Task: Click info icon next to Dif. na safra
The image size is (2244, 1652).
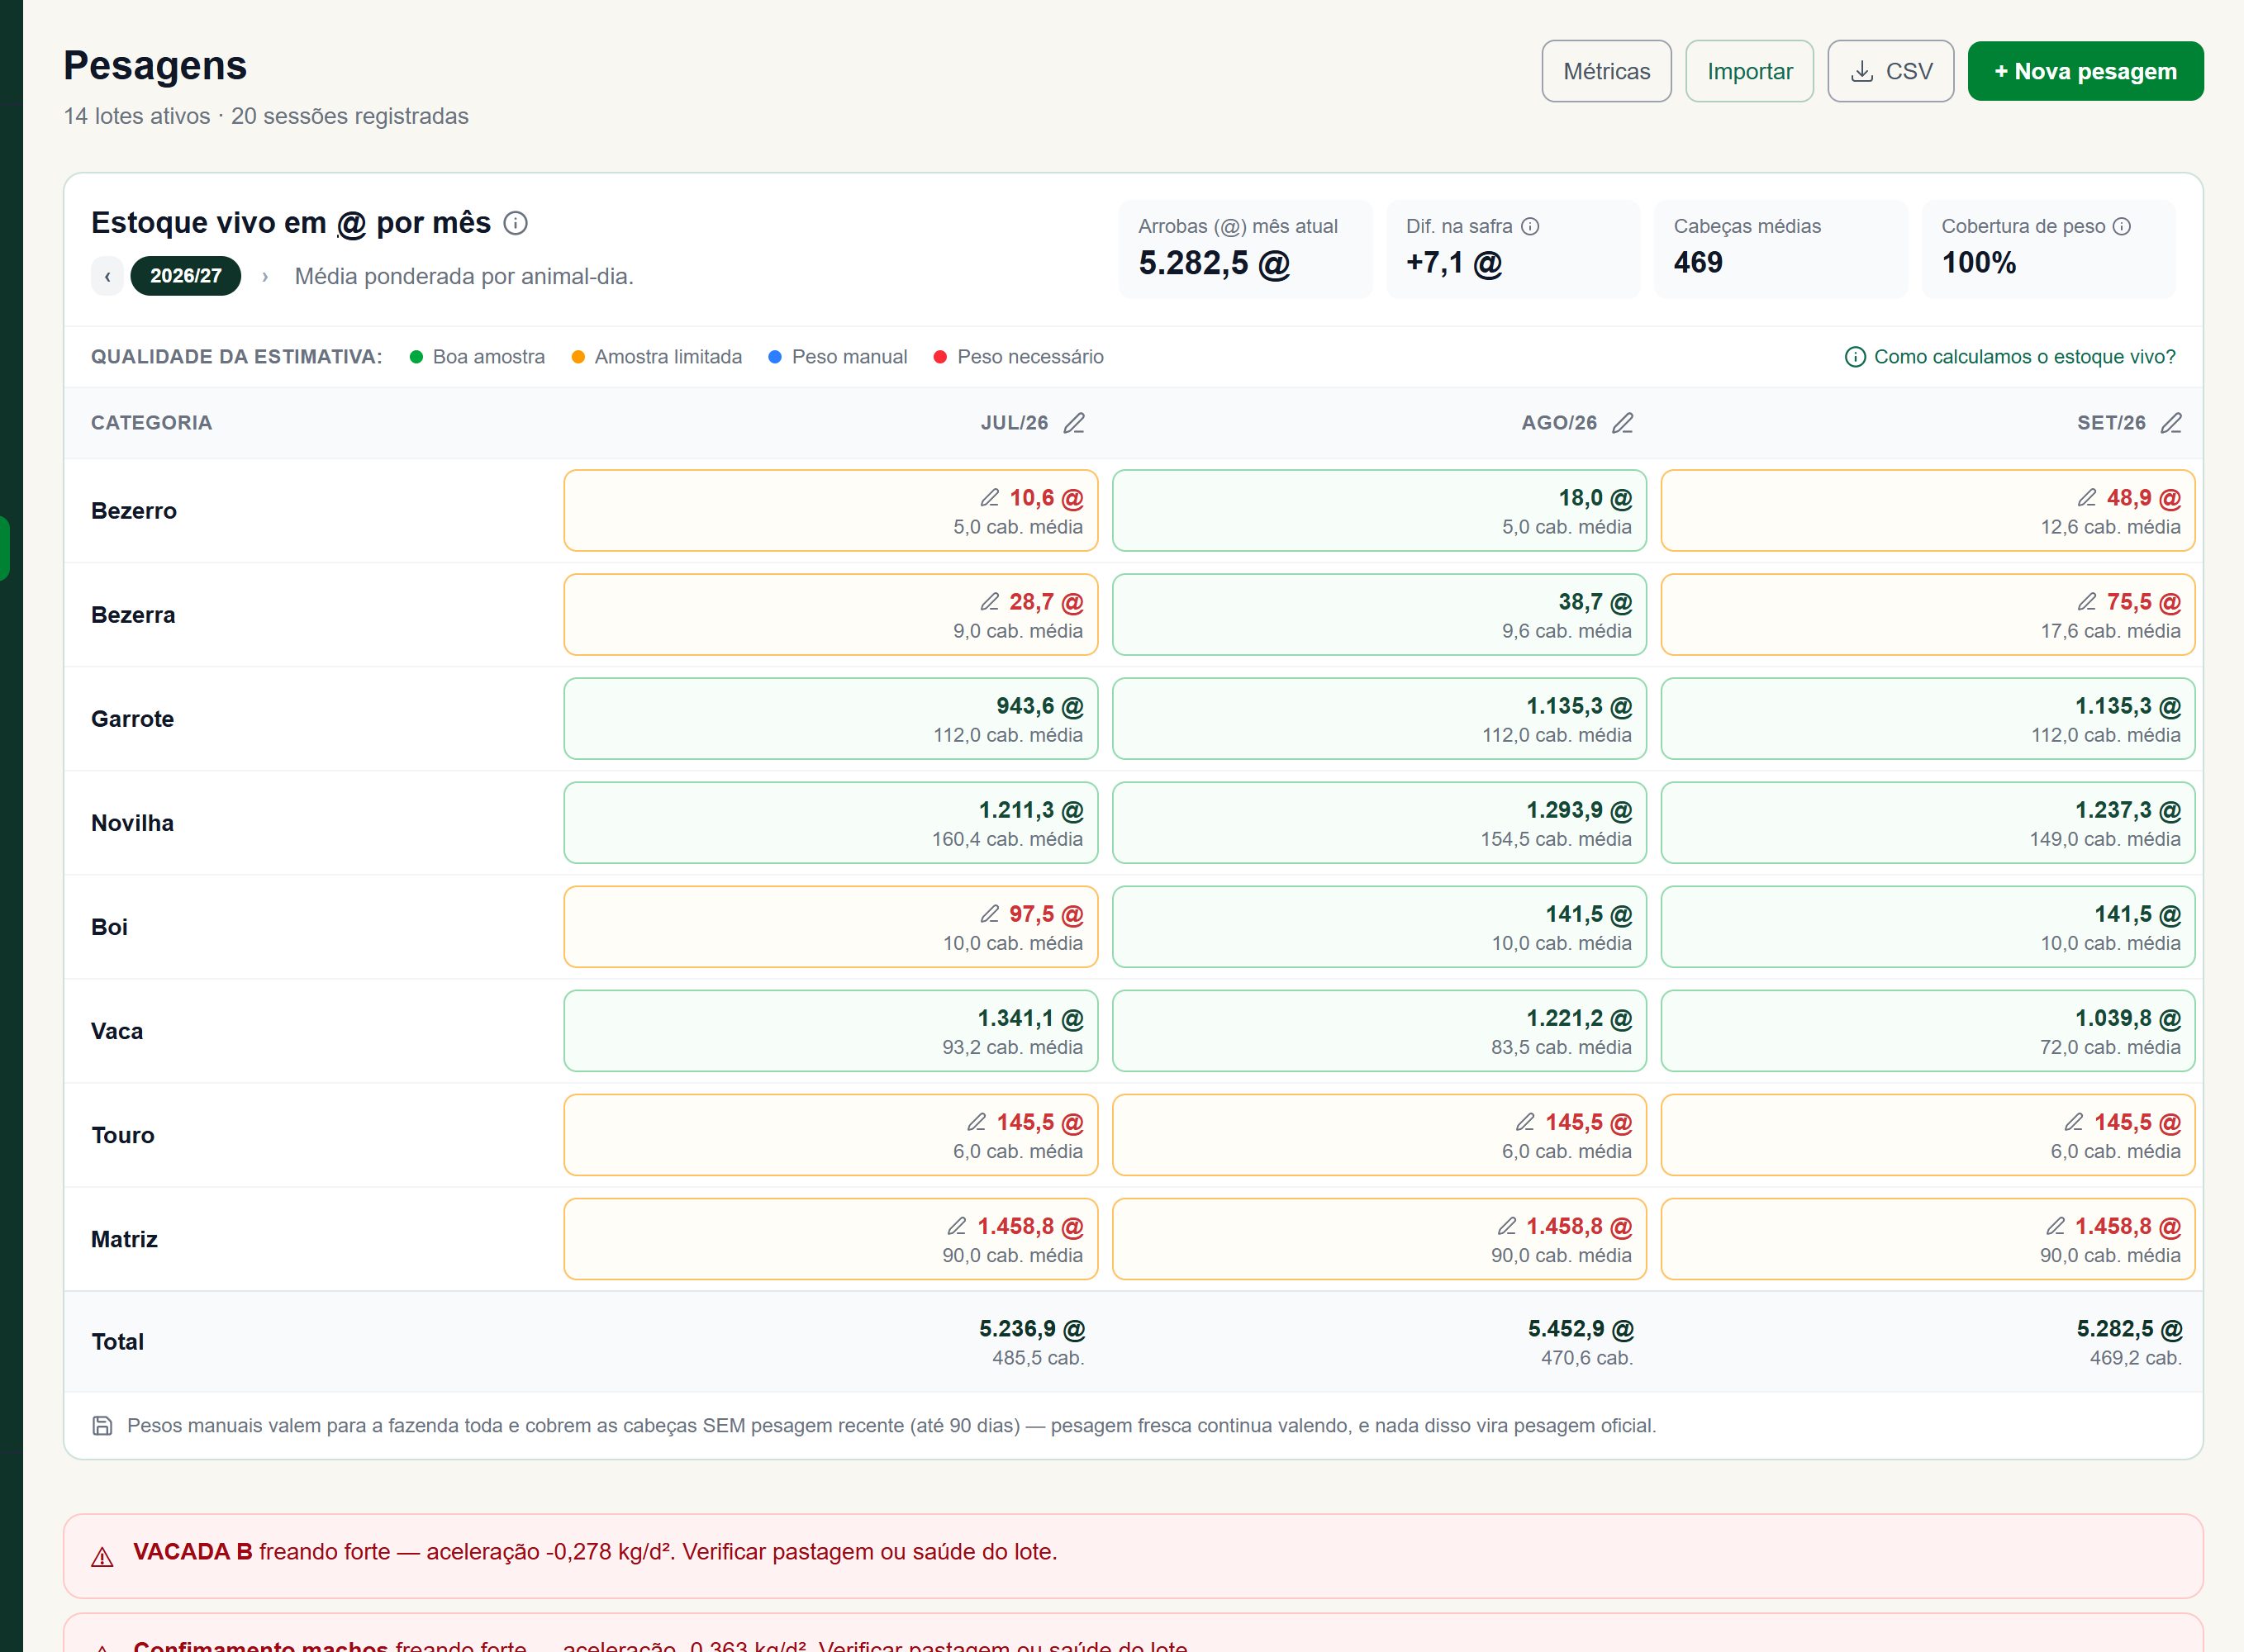Action: 1530,227
